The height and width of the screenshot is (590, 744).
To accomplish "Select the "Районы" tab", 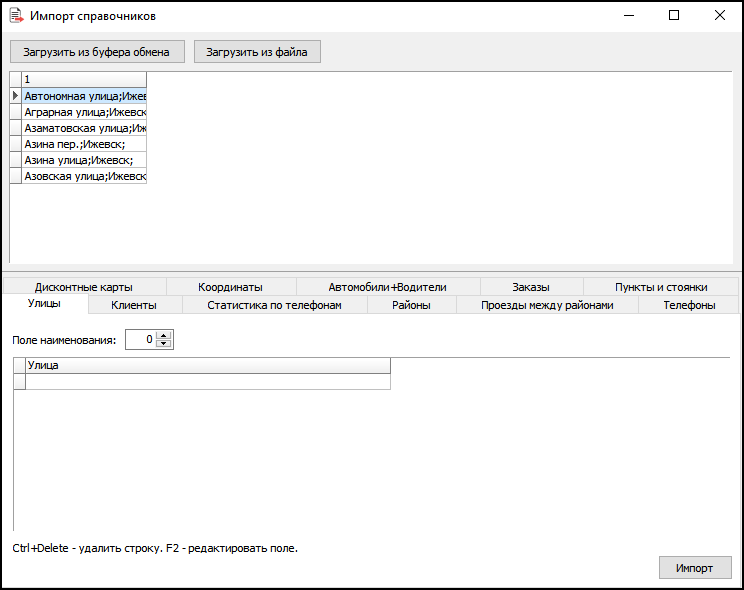I will (x=411, y=305).
